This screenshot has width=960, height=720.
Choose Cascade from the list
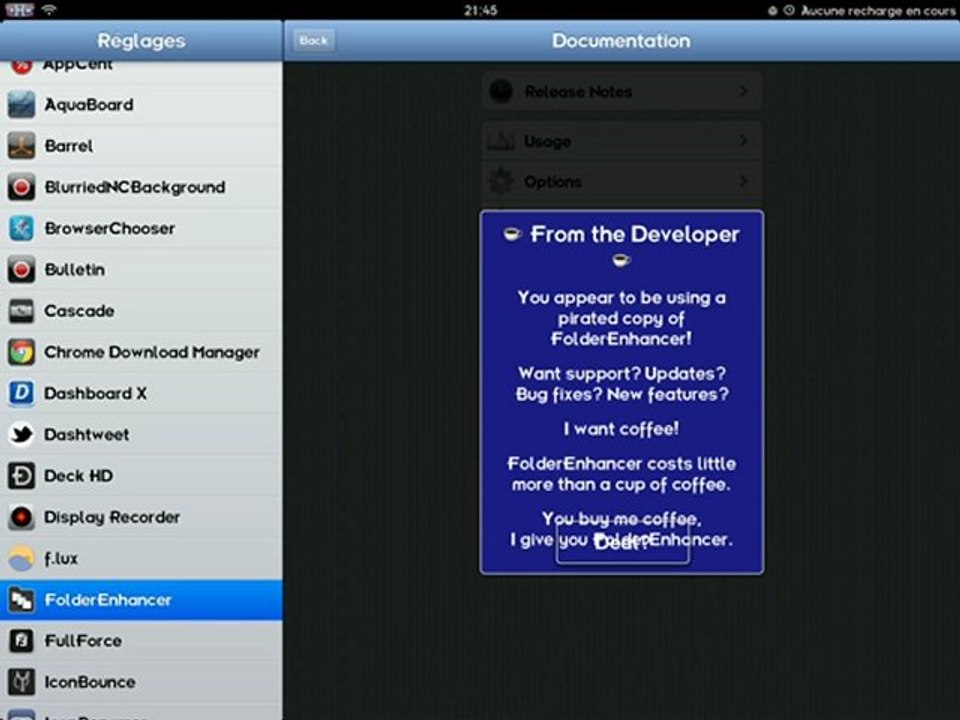coord(141,311)
